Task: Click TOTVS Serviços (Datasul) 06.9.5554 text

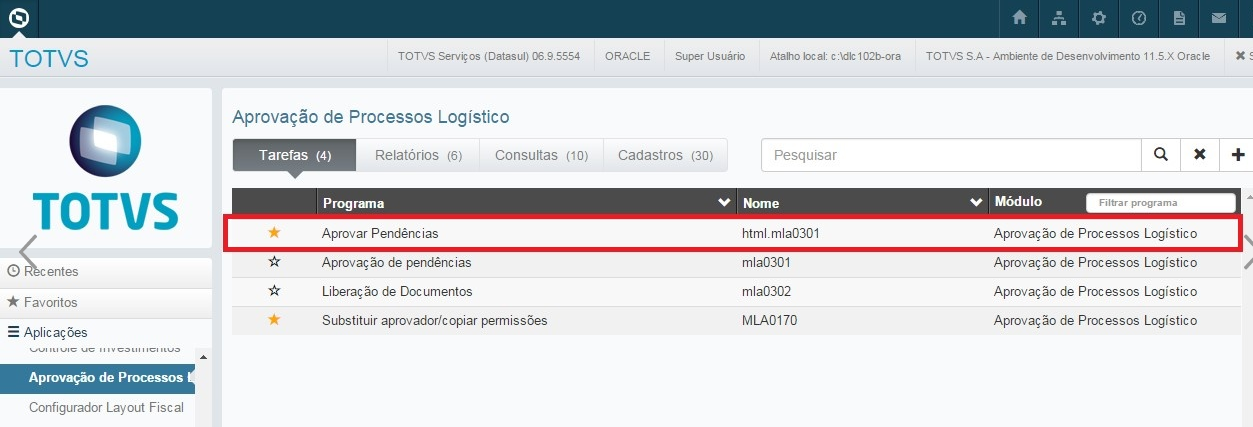Action: pyautogui.click(x=488, y=56)
